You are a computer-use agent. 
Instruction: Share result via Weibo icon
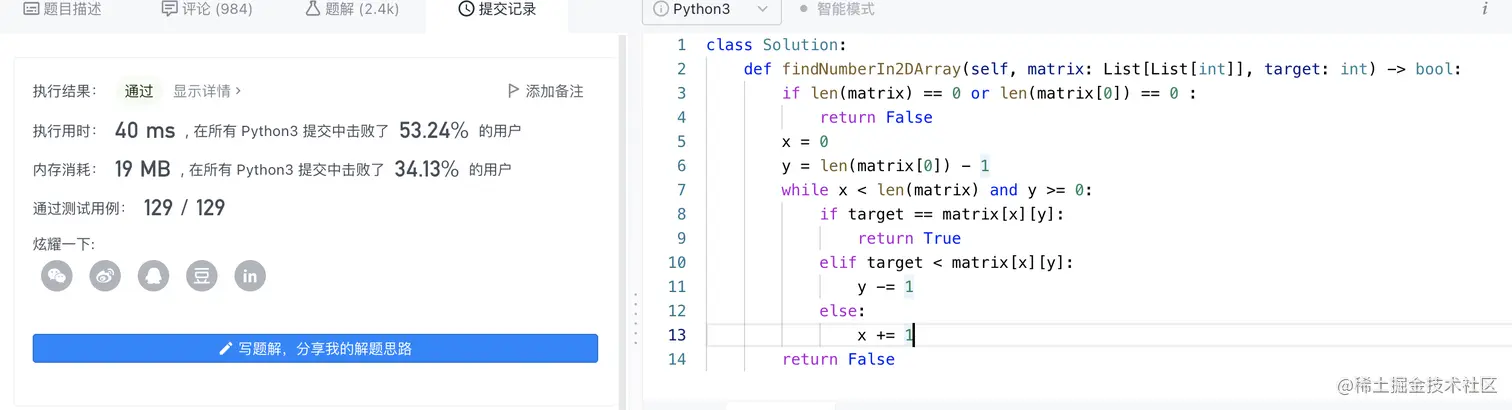pyautogui.click(x=105, y=276)
